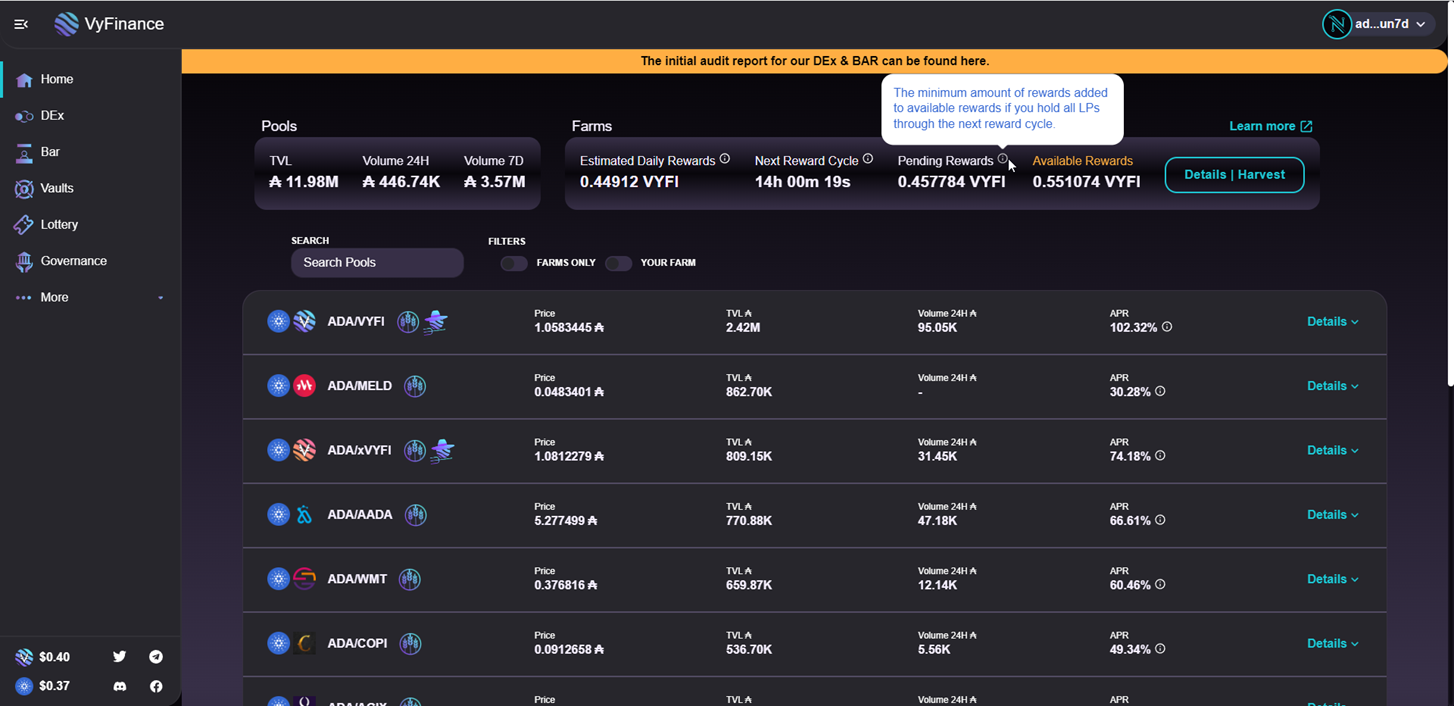Open the Telegram link icon

point(156,657)
